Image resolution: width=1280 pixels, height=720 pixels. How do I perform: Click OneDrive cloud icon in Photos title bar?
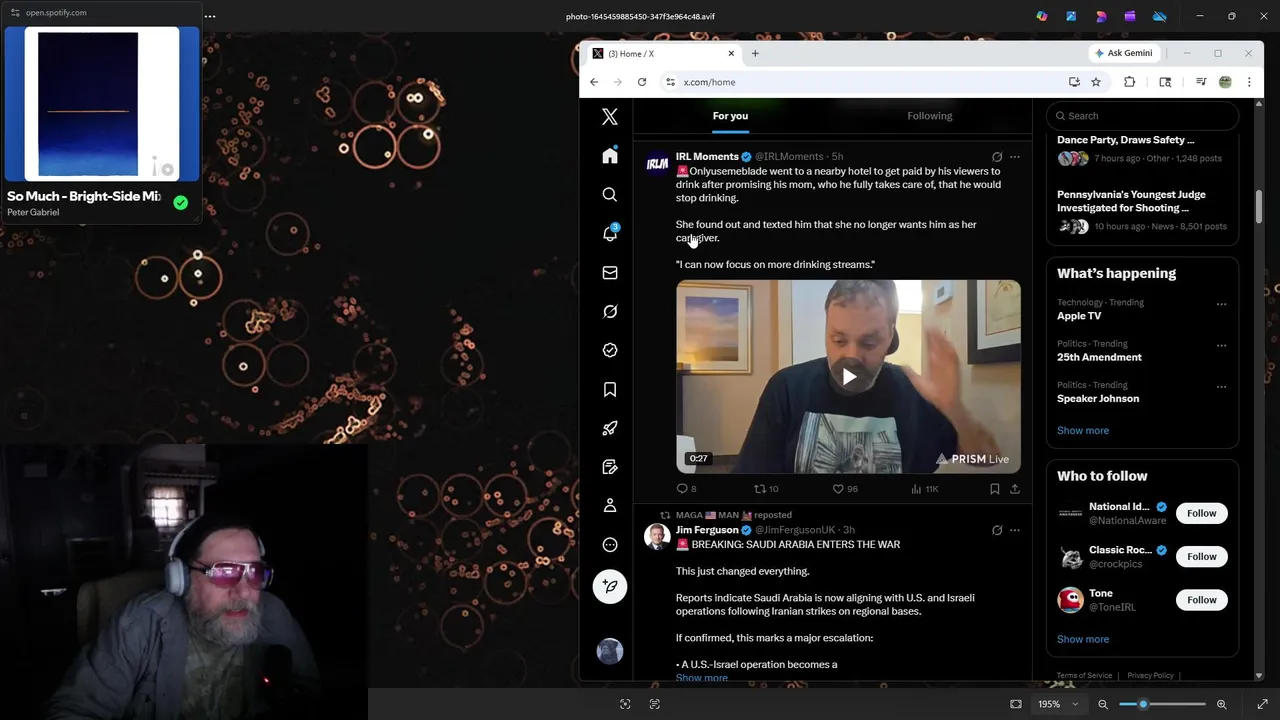pyautogui.click(x=1160, y=16)
